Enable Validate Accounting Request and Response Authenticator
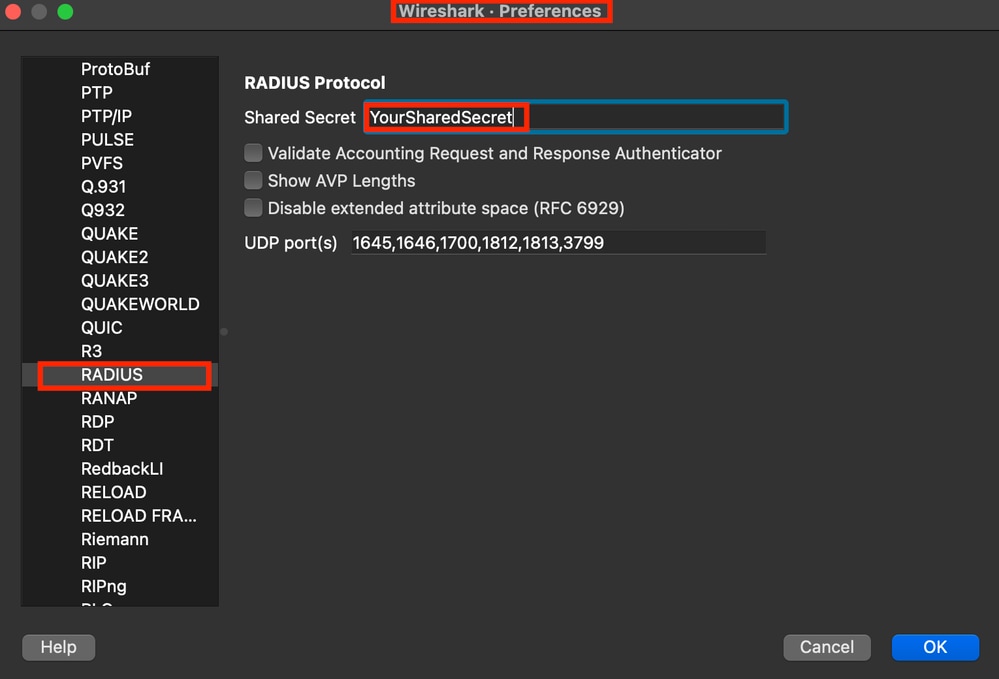The width and height of the screenshot is (999, 679). coord(253,153)
